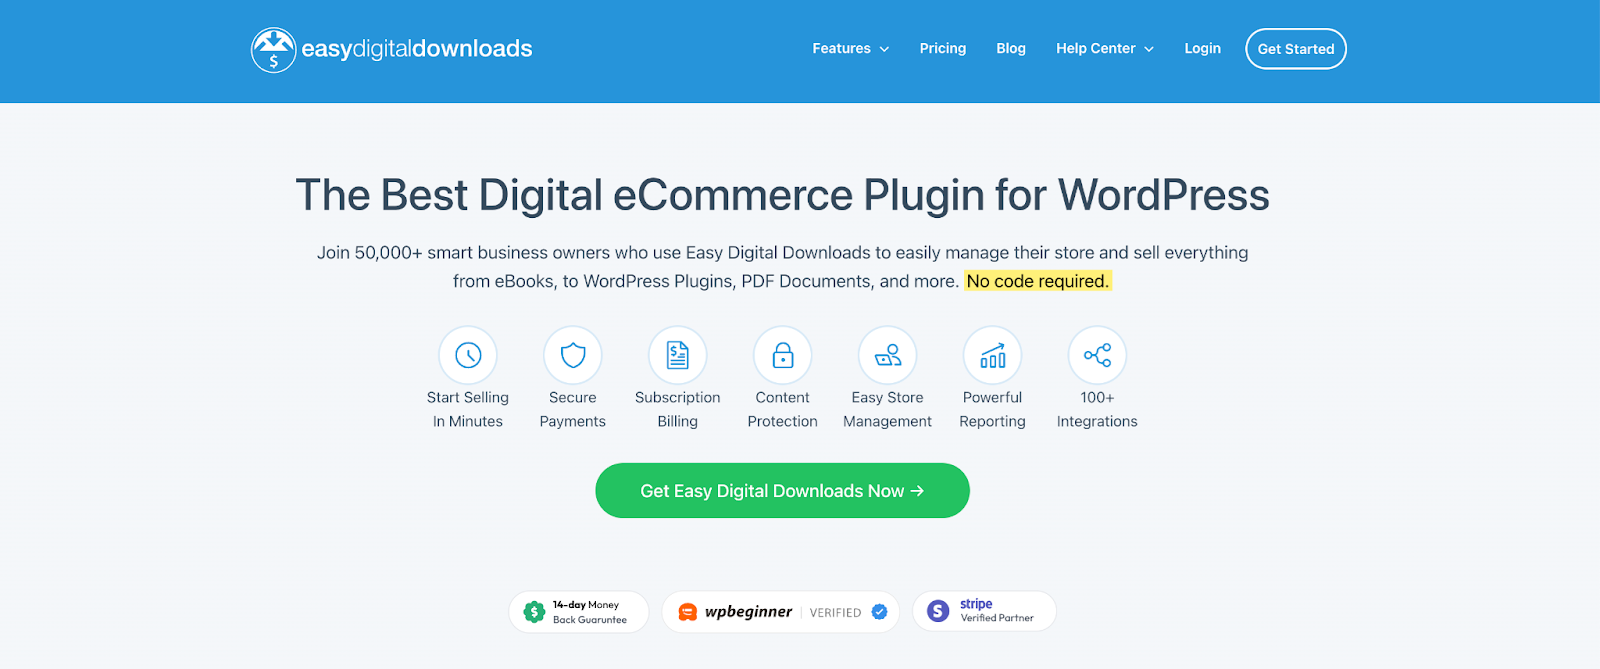Click the blue verified checkmark on WPBeginner badge

pos(880,612)
